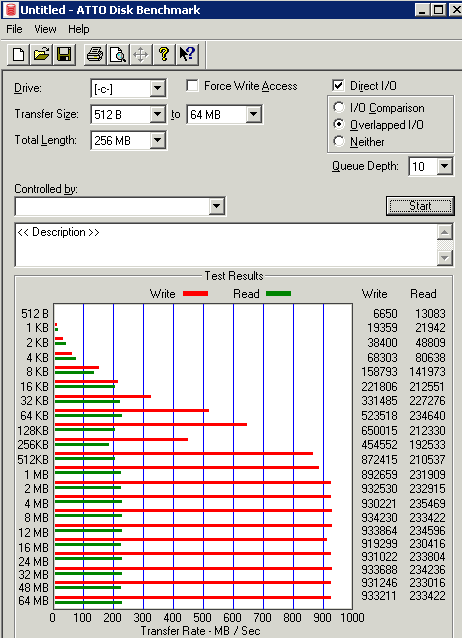Click the 512KB row label
Viewport: 462px width, 638px height.
pos(33,459)
